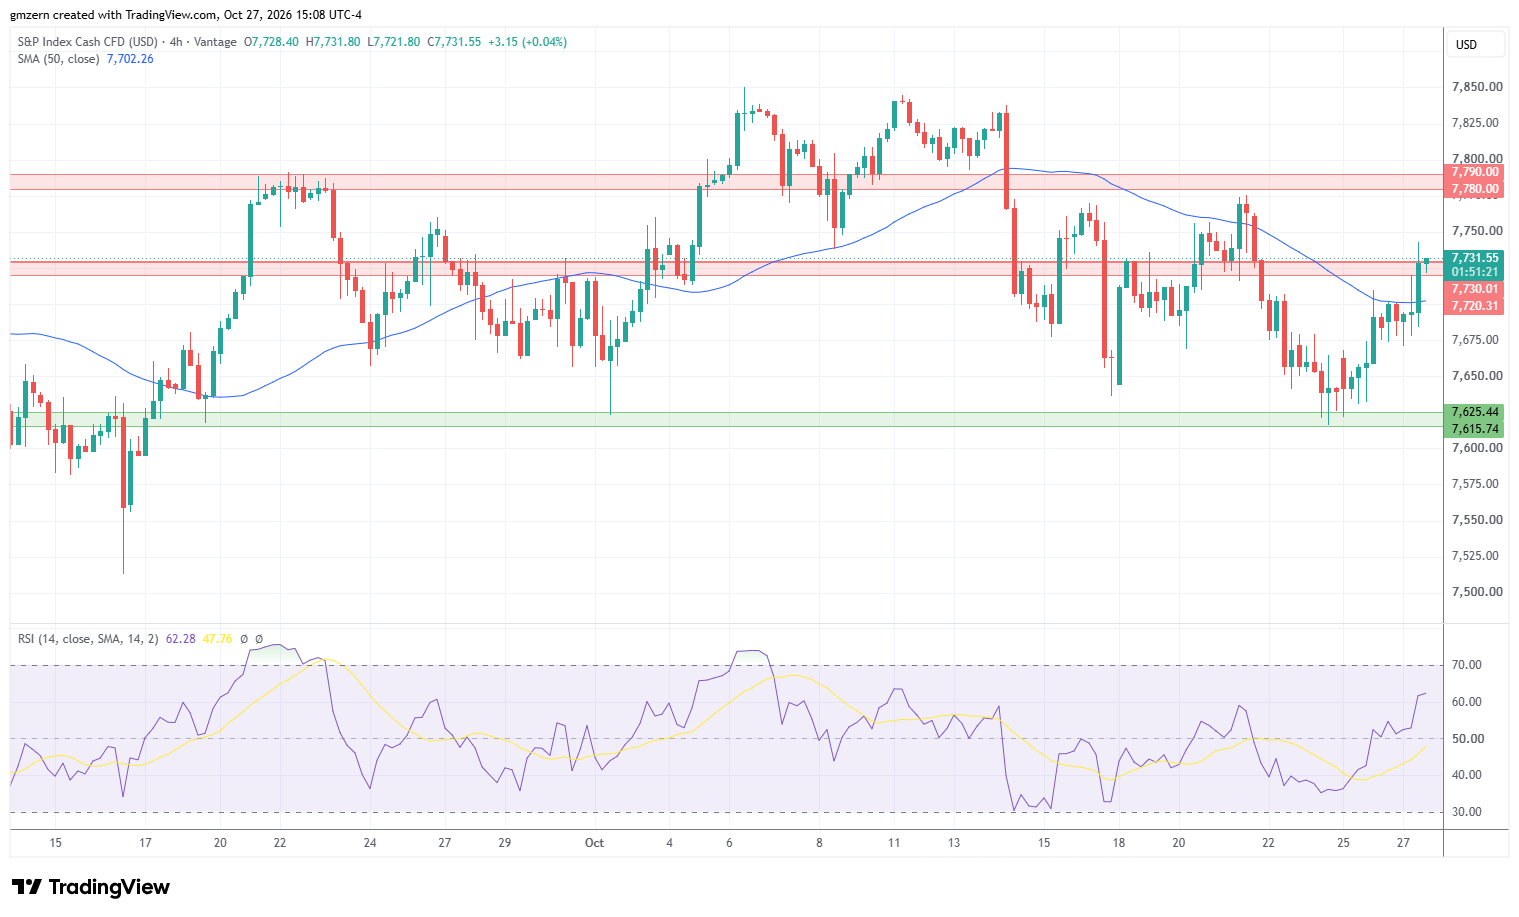Click the snapshot caption mentioning gmzern
The height and width of the screenshot is (917, 1519).
pyautogui.click(x=186, y=15)
